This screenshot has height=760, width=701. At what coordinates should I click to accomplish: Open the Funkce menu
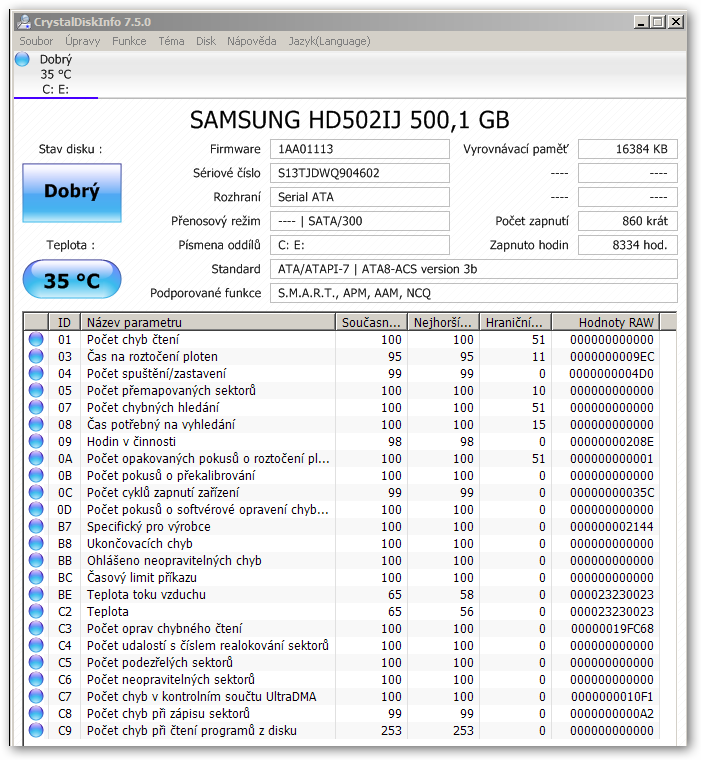coord(129,41)
